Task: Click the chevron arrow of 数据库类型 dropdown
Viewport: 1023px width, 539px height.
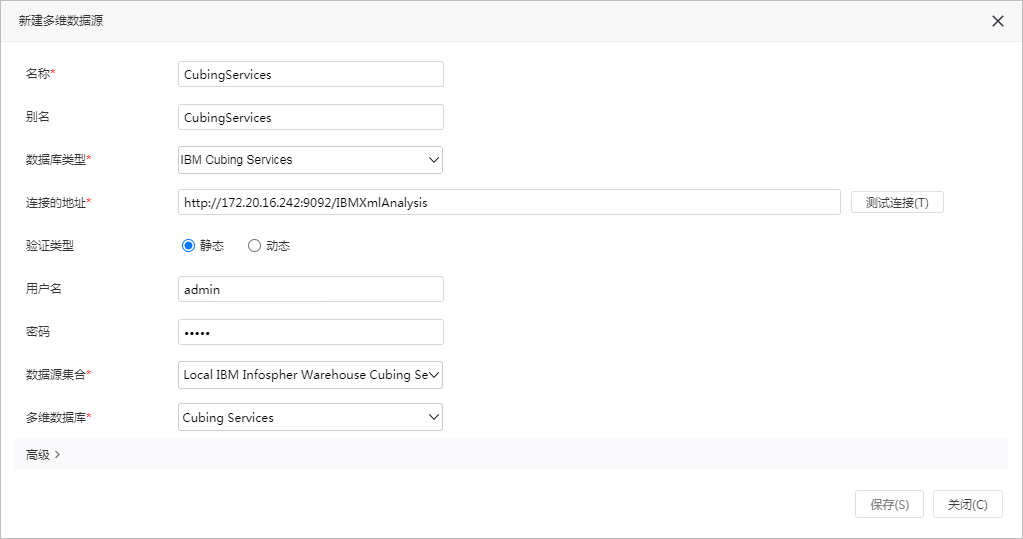Action: 434,160
